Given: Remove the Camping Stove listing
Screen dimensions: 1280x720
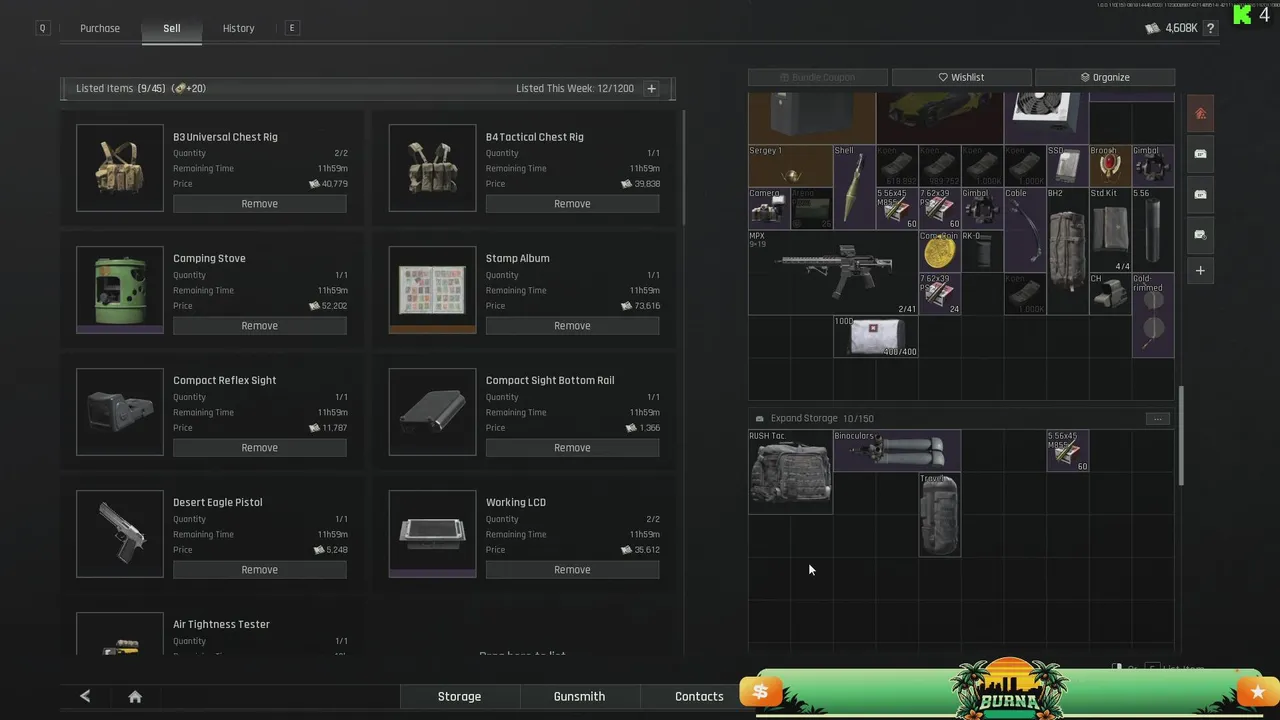Looking at the screenshot, I should click(x=260, y=326).
